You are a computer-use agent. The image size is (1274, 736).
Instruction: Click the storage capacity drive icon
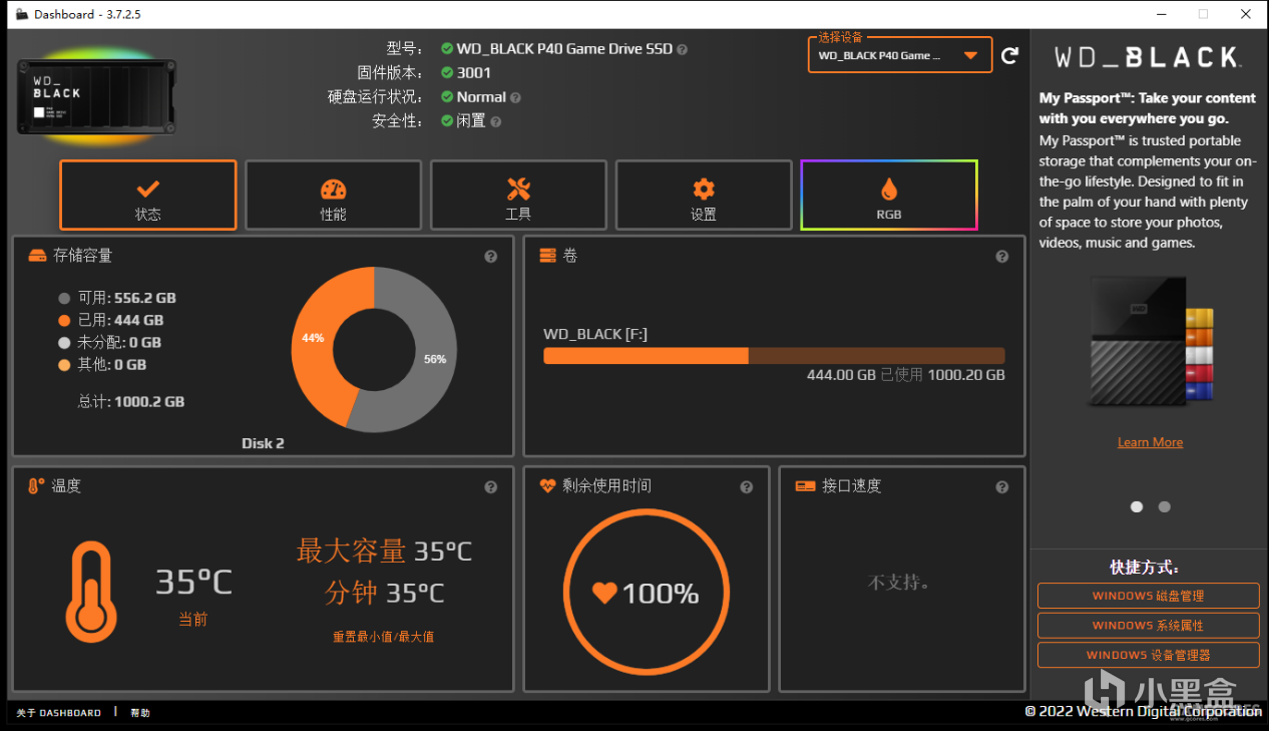pos(38,256)
